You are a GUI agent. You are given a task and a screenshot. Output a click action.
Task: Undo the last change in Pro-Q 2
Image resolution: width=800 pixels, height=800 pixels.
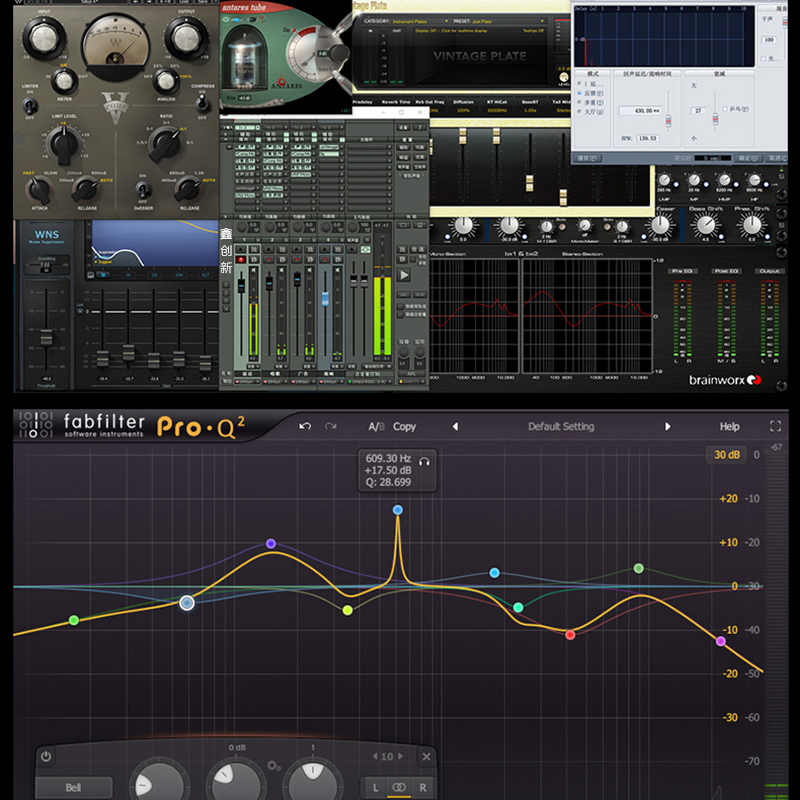click(x=305, y=426)
